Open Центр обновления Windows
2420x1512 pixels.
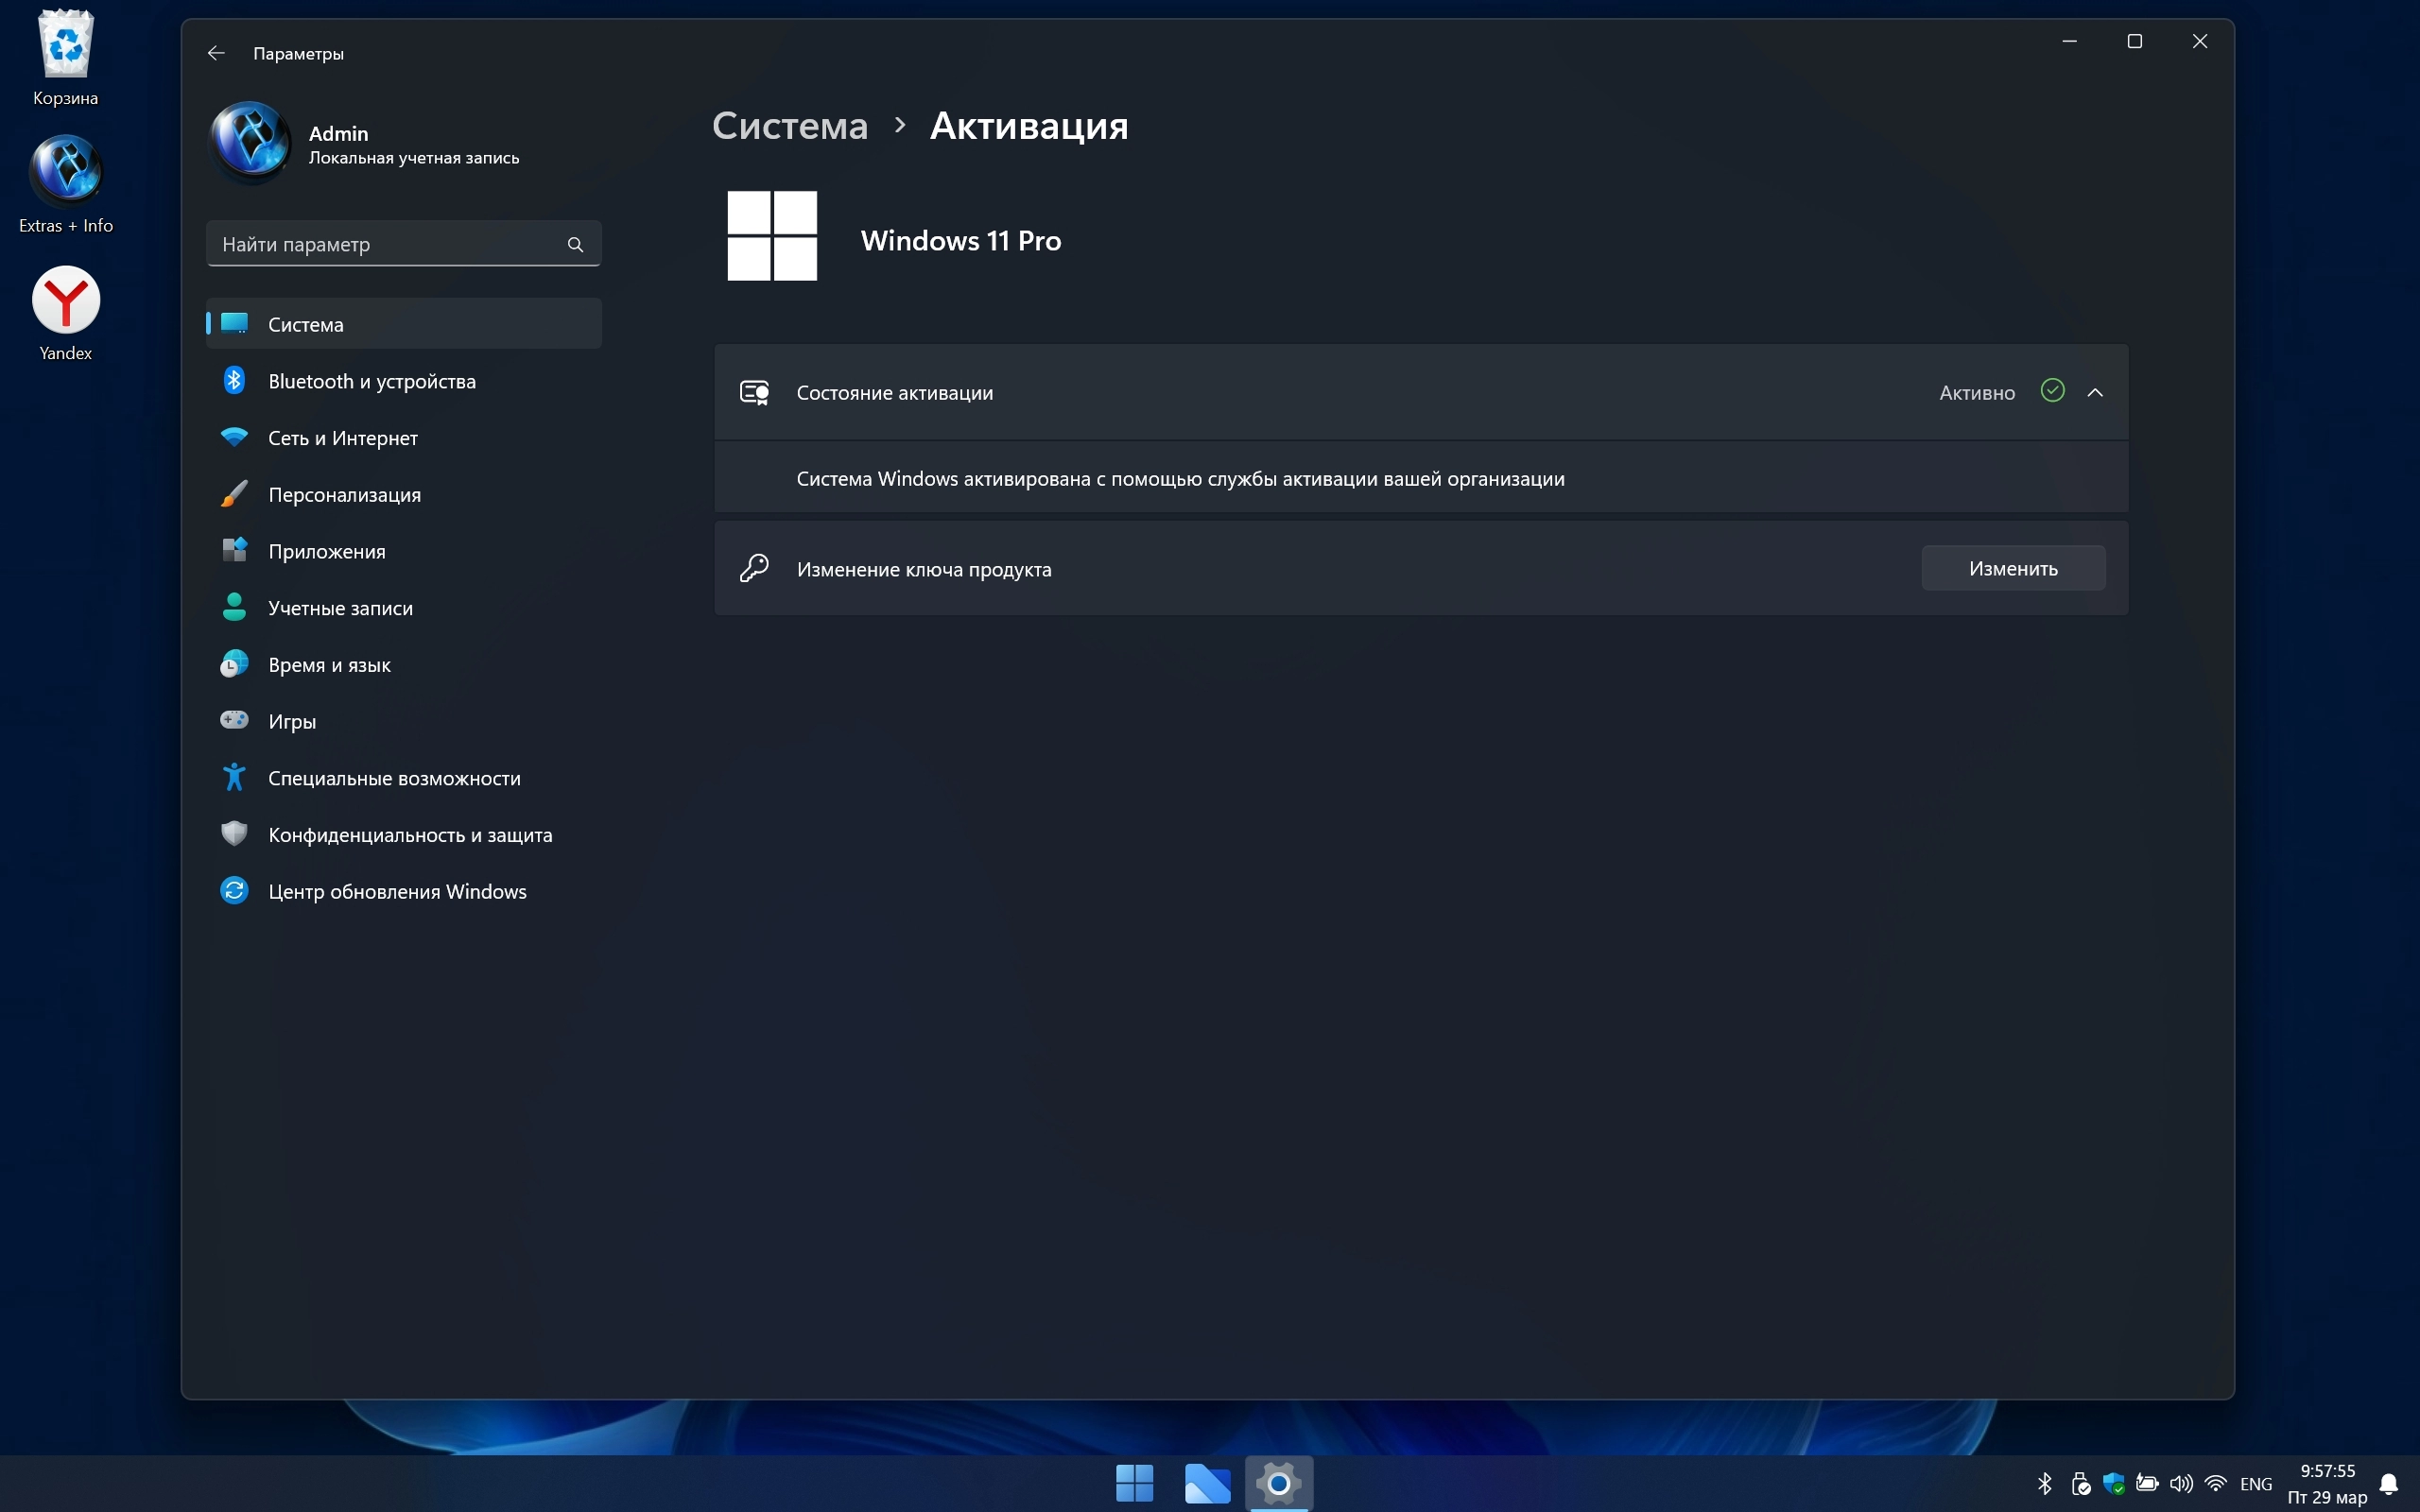point(397,891)
